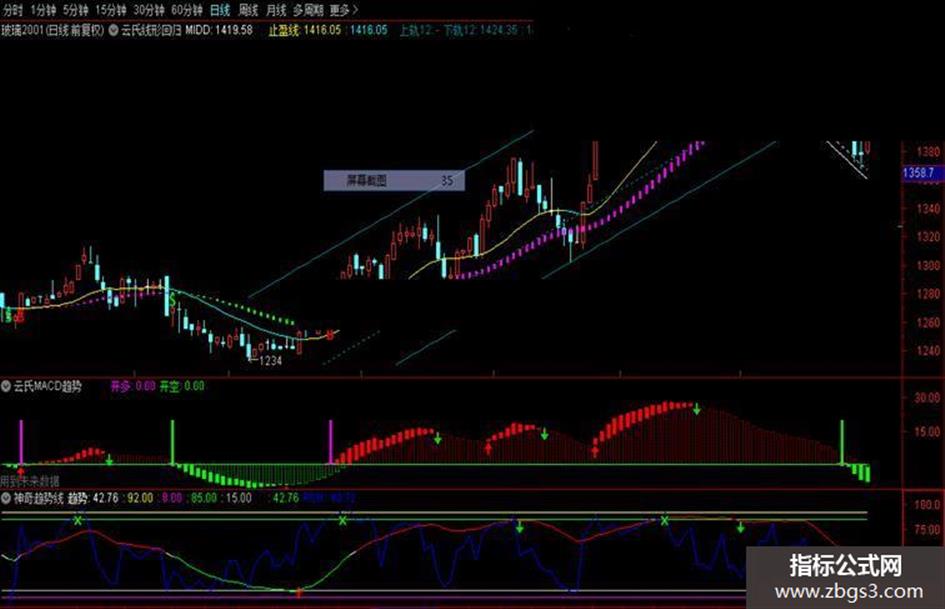Screen dimensions: 945x609
Task: Select the 60分钟 period tab
Action: click(187, 10)
